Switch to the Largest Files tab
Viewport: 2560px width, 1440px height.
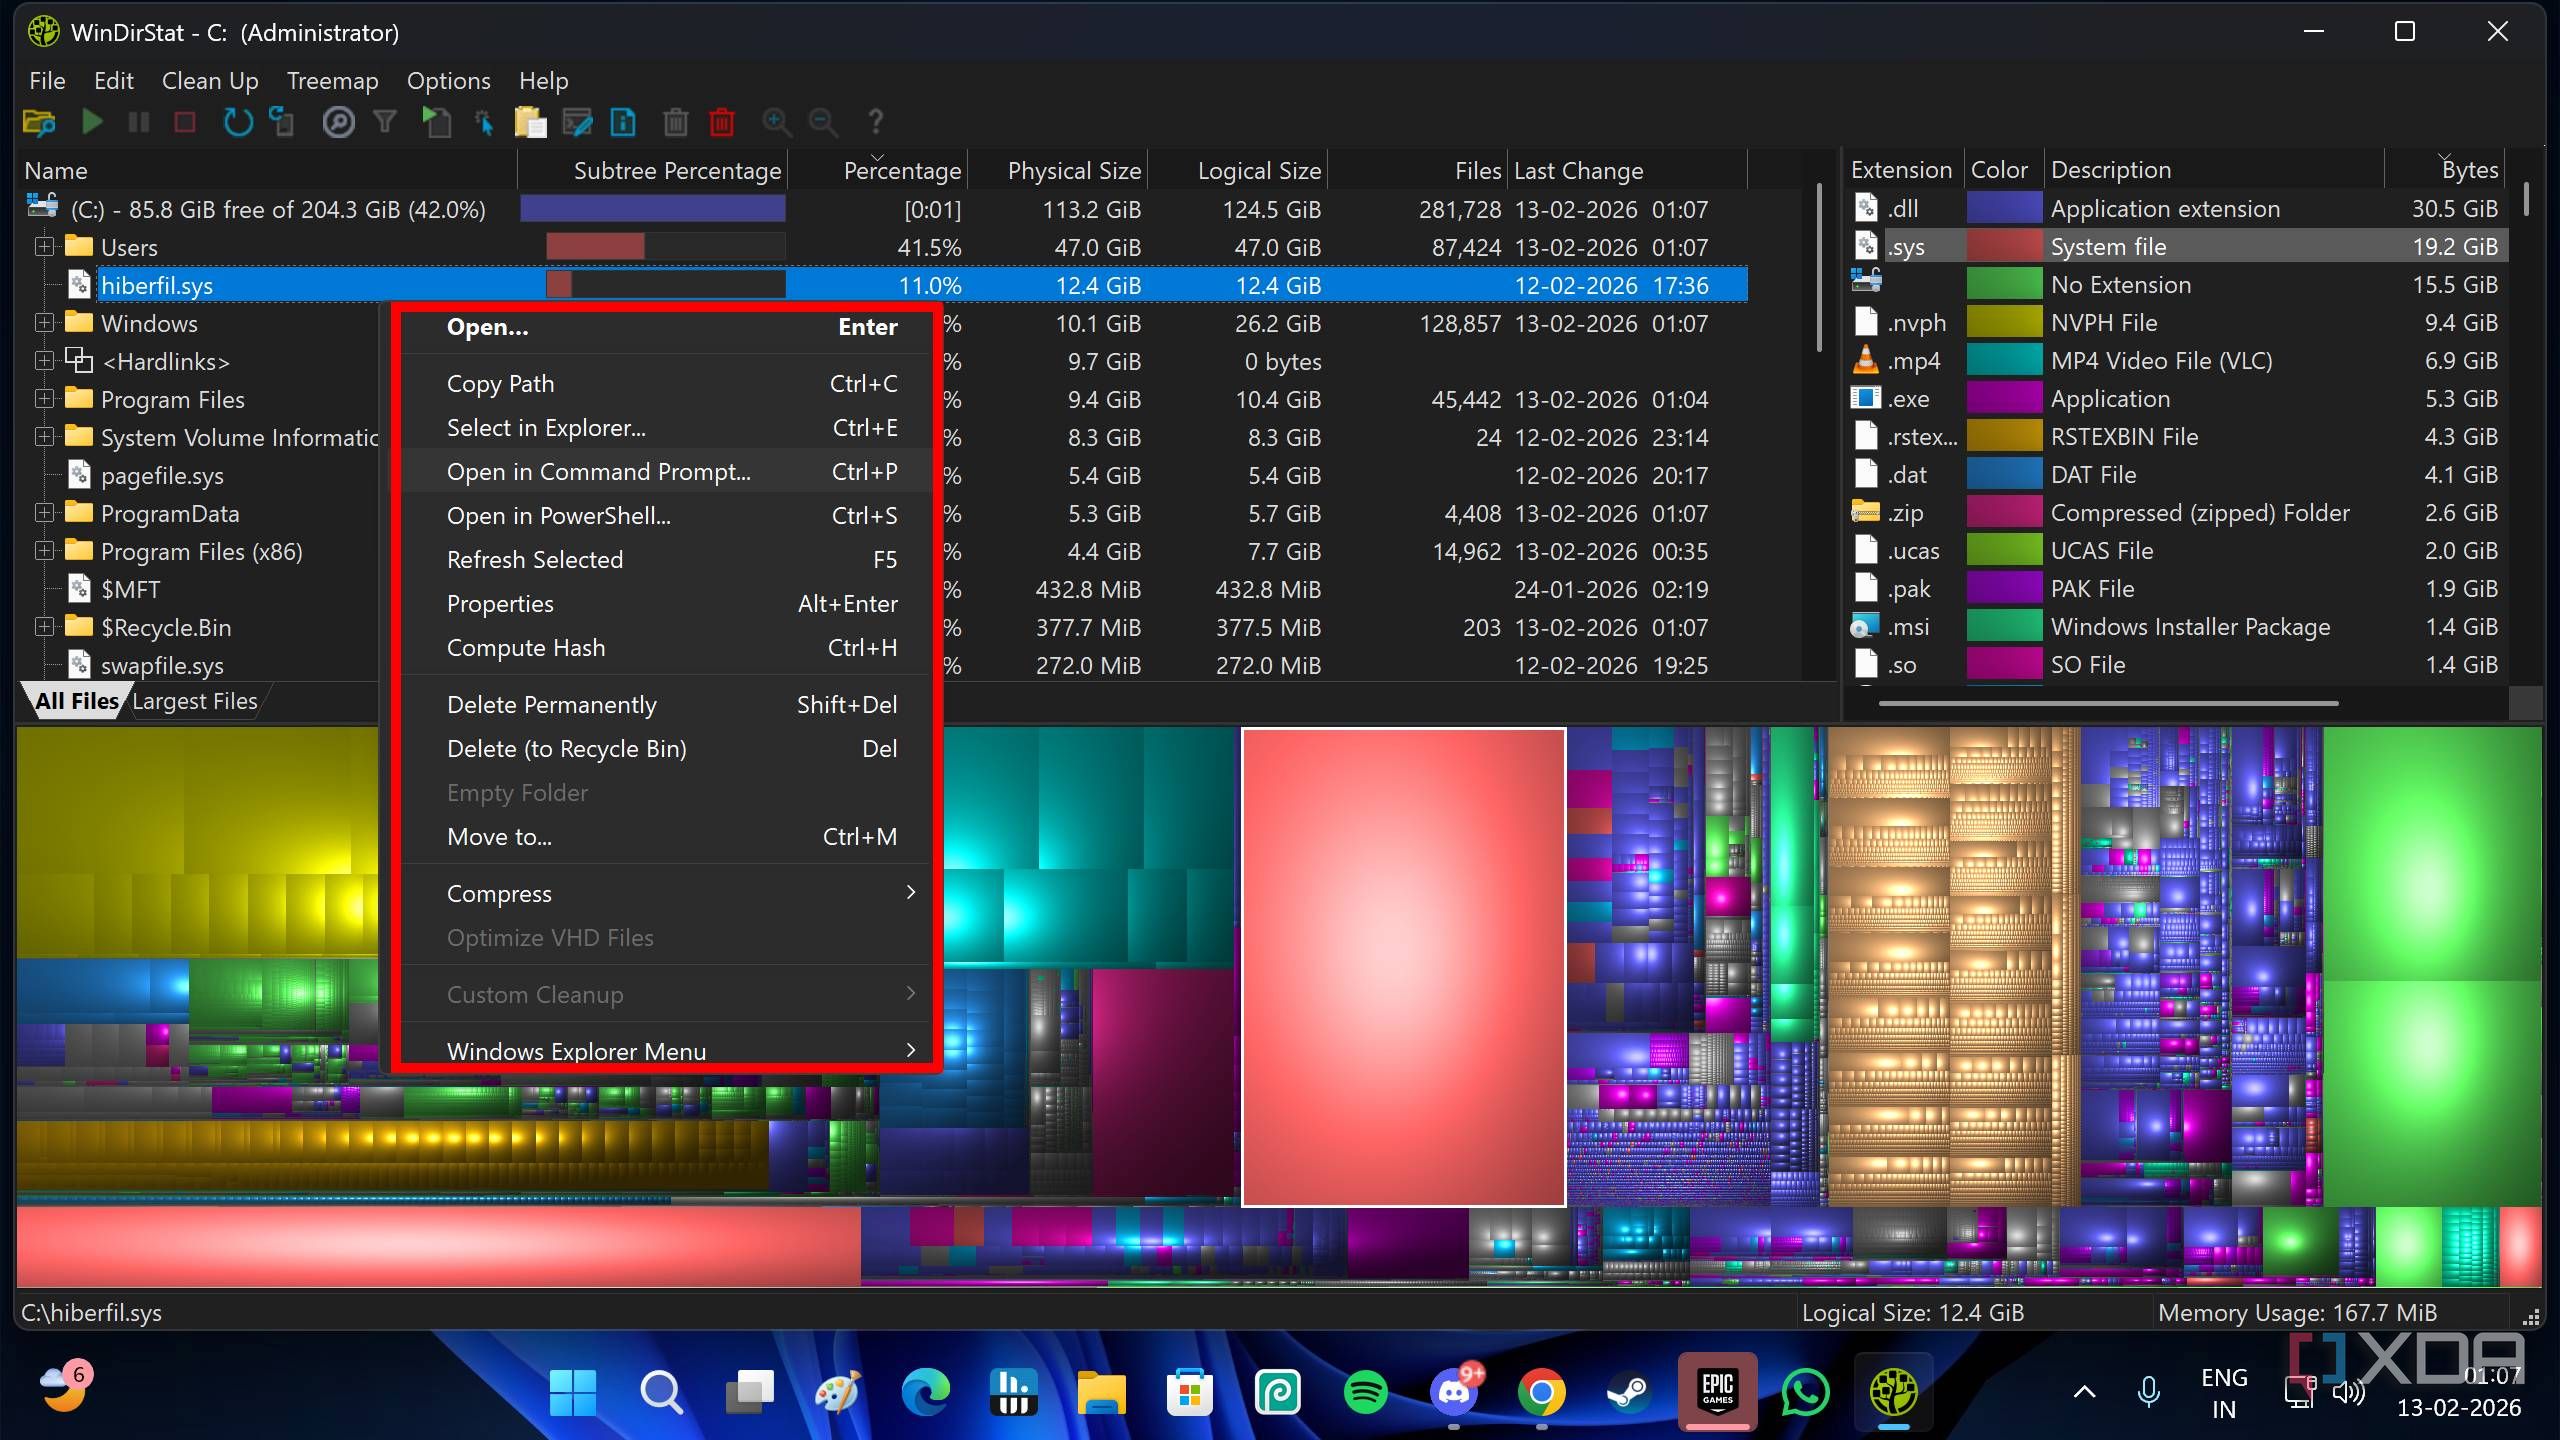click(x=195, y=701)
